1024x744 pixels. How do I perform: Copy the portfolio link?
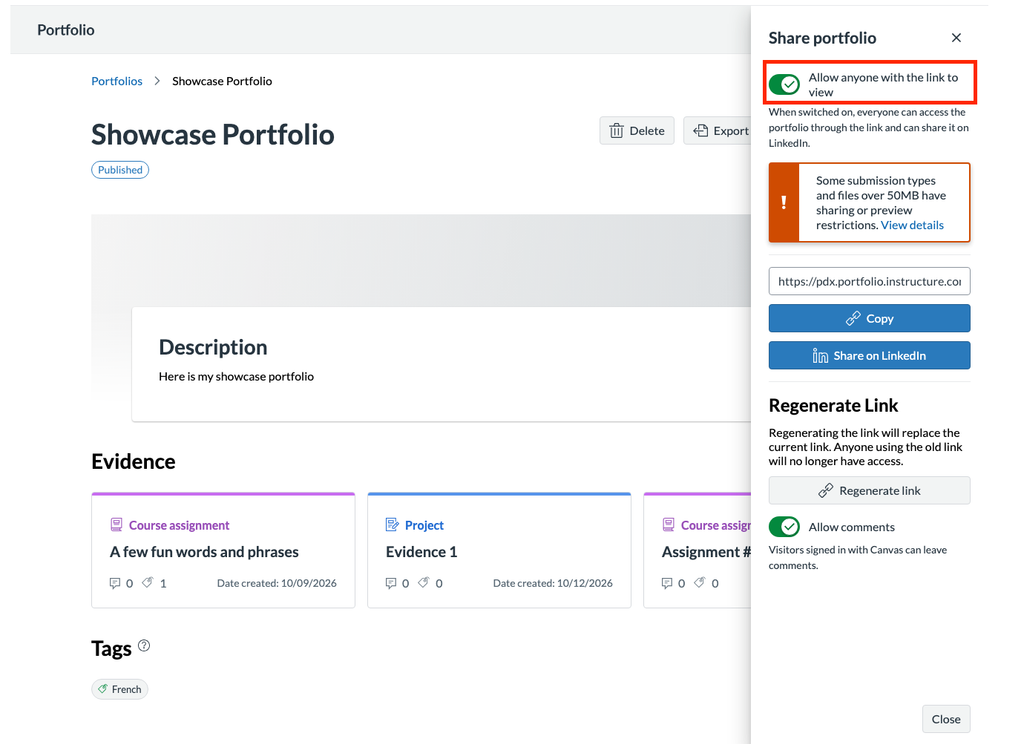point(869,318)
